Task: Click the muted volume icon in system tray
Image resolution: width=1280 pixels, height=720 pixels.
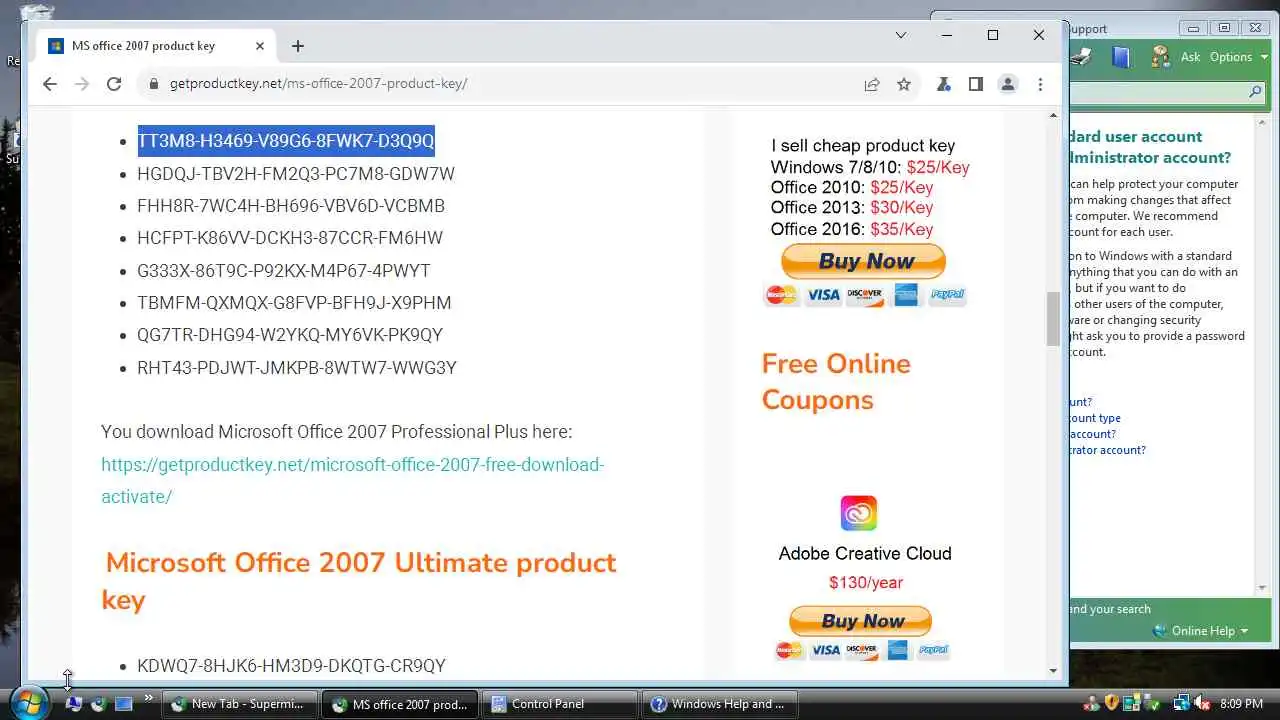Action: tap(1203, 704)
